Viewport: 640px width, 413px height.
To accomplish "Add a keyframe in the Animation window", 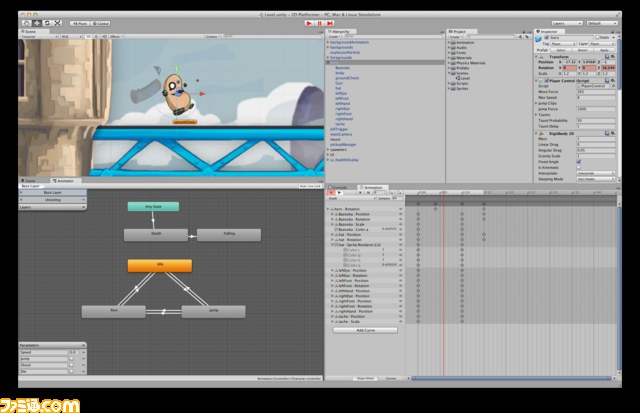I will 391,193.
